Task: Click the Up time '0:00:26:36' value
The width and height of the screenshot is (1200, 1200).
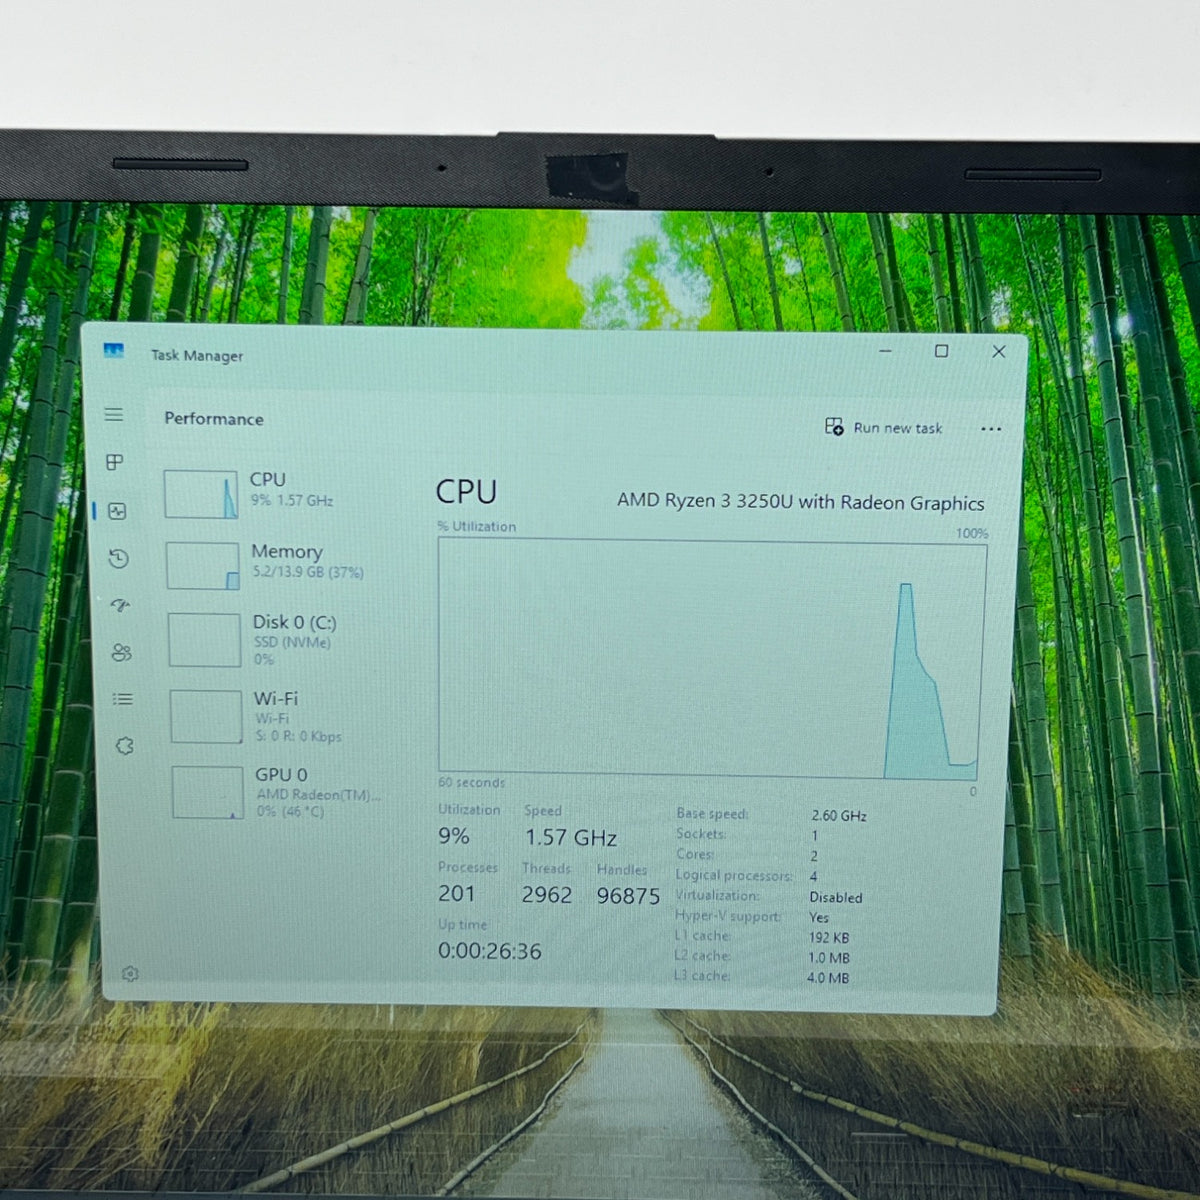Action: click(490, 952)
